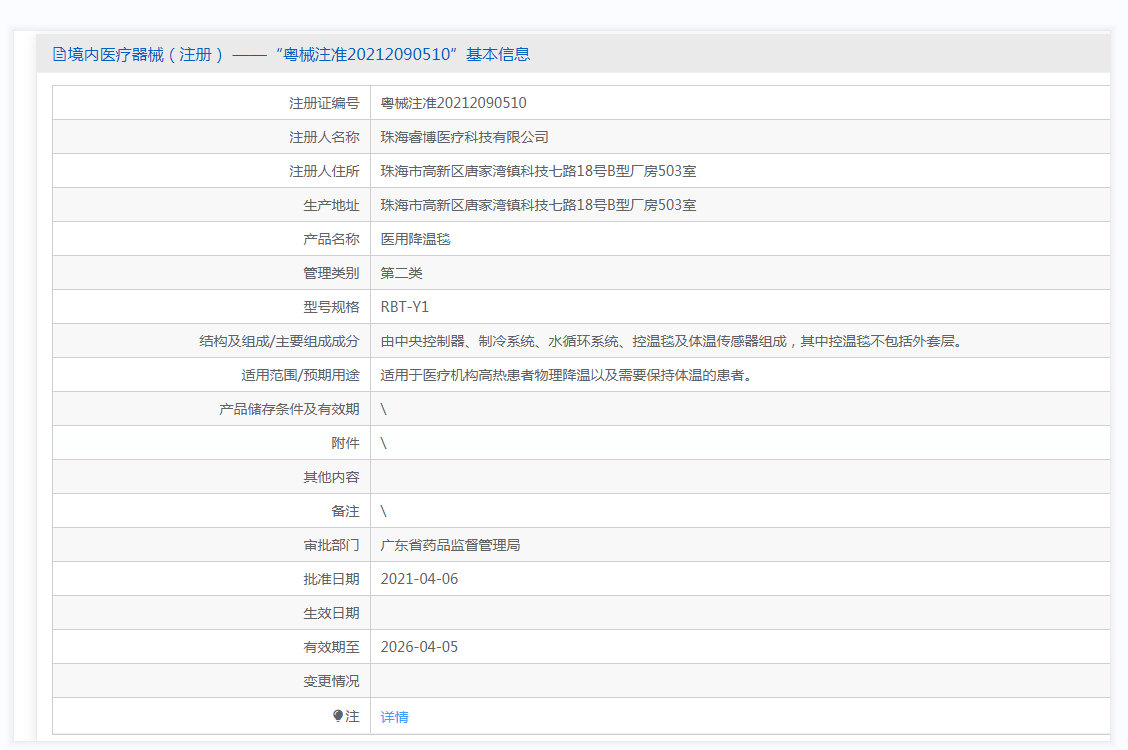Viewport: 1128px width, 750px height.
Task: Click the 结构及组成 description text
Action: [671, 341]
